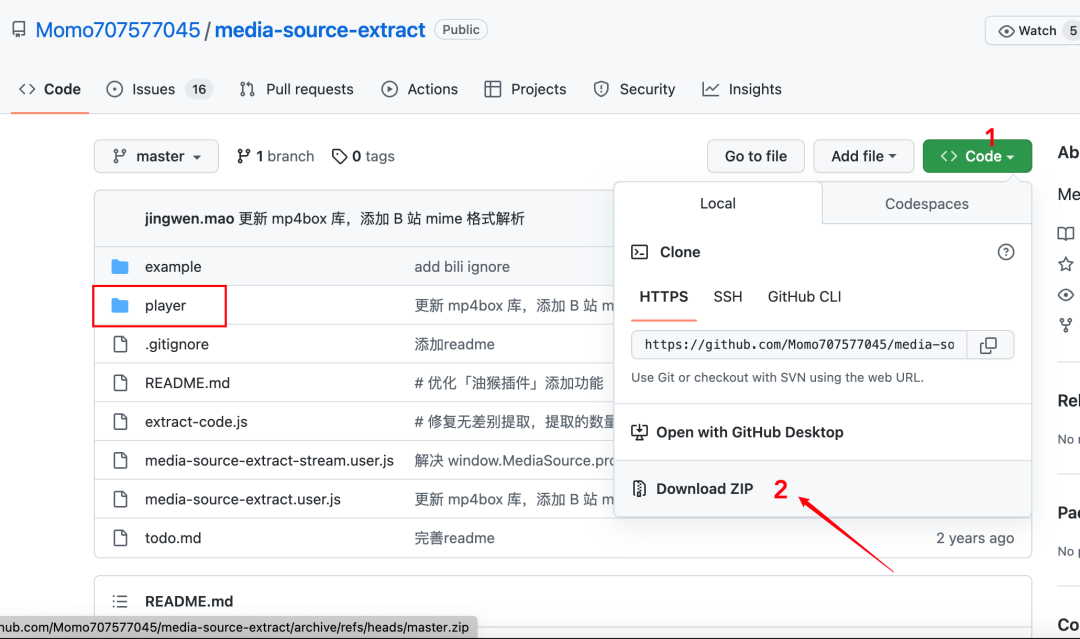View the 1 branch link
1080x639 pixels.
(x=275, y=156)
